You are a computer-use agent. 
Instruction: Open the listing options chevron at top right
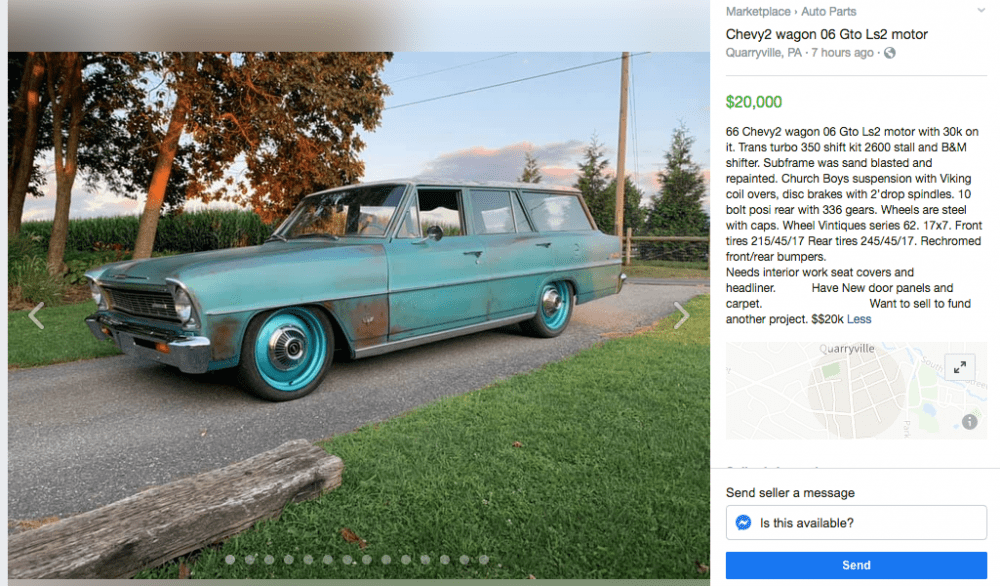[x=981, y=11]
